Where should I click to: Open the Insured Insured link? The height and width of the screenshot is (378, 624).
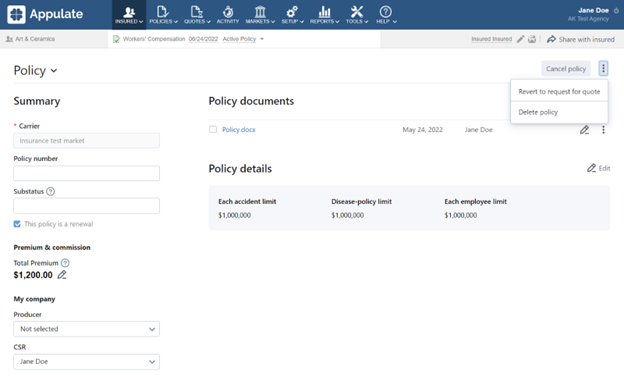[491, 39]
